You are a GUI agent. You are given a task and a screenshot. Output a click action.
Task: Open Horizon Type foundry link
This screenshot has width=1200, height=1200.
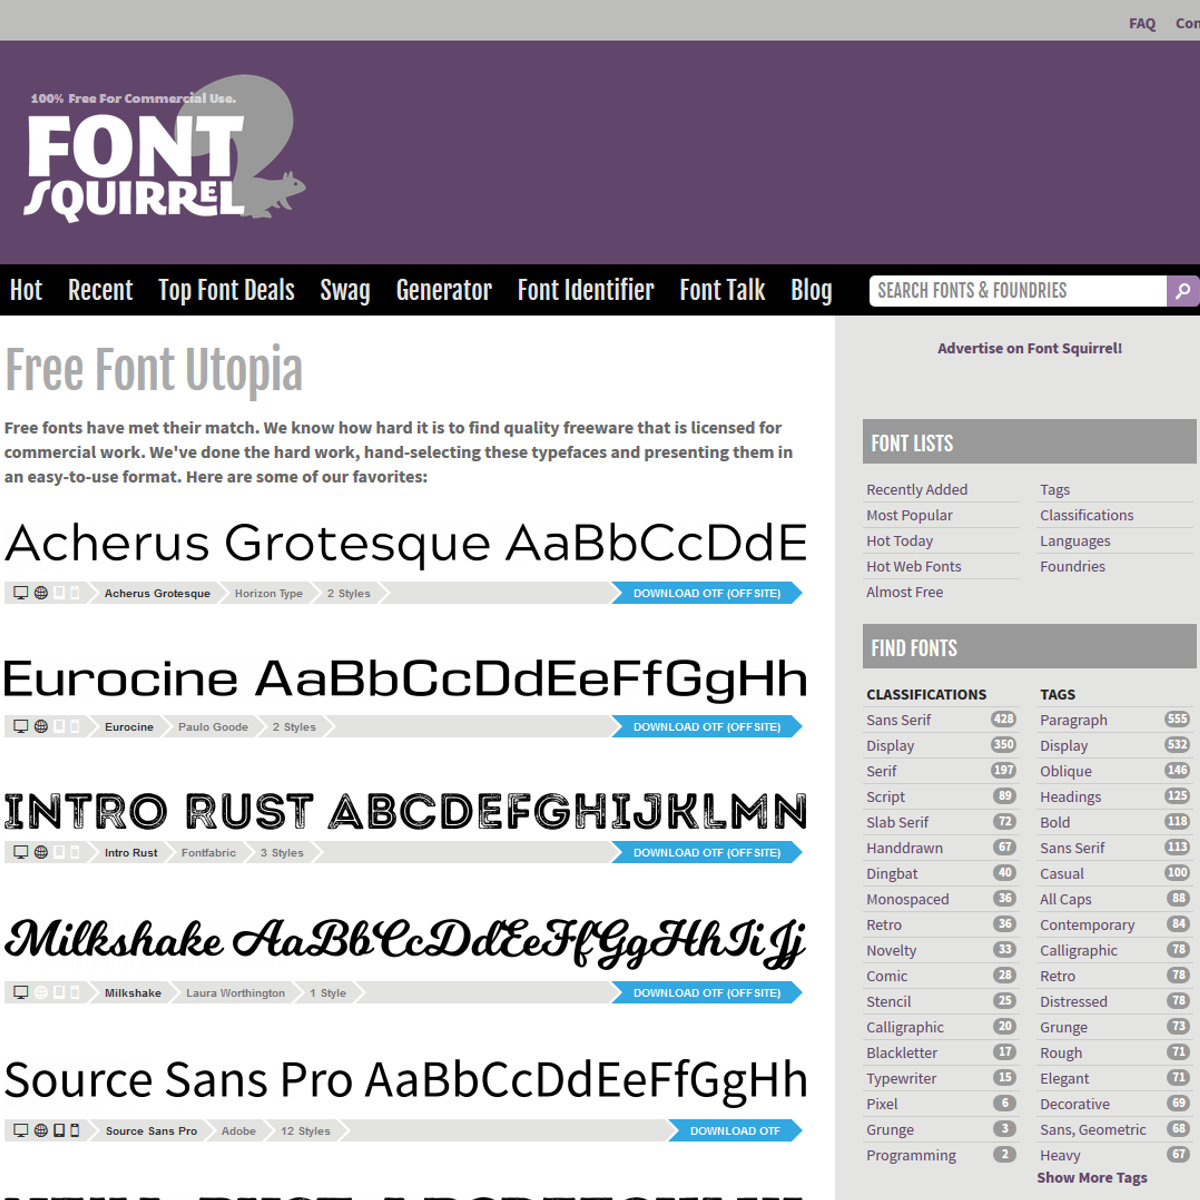268,593
